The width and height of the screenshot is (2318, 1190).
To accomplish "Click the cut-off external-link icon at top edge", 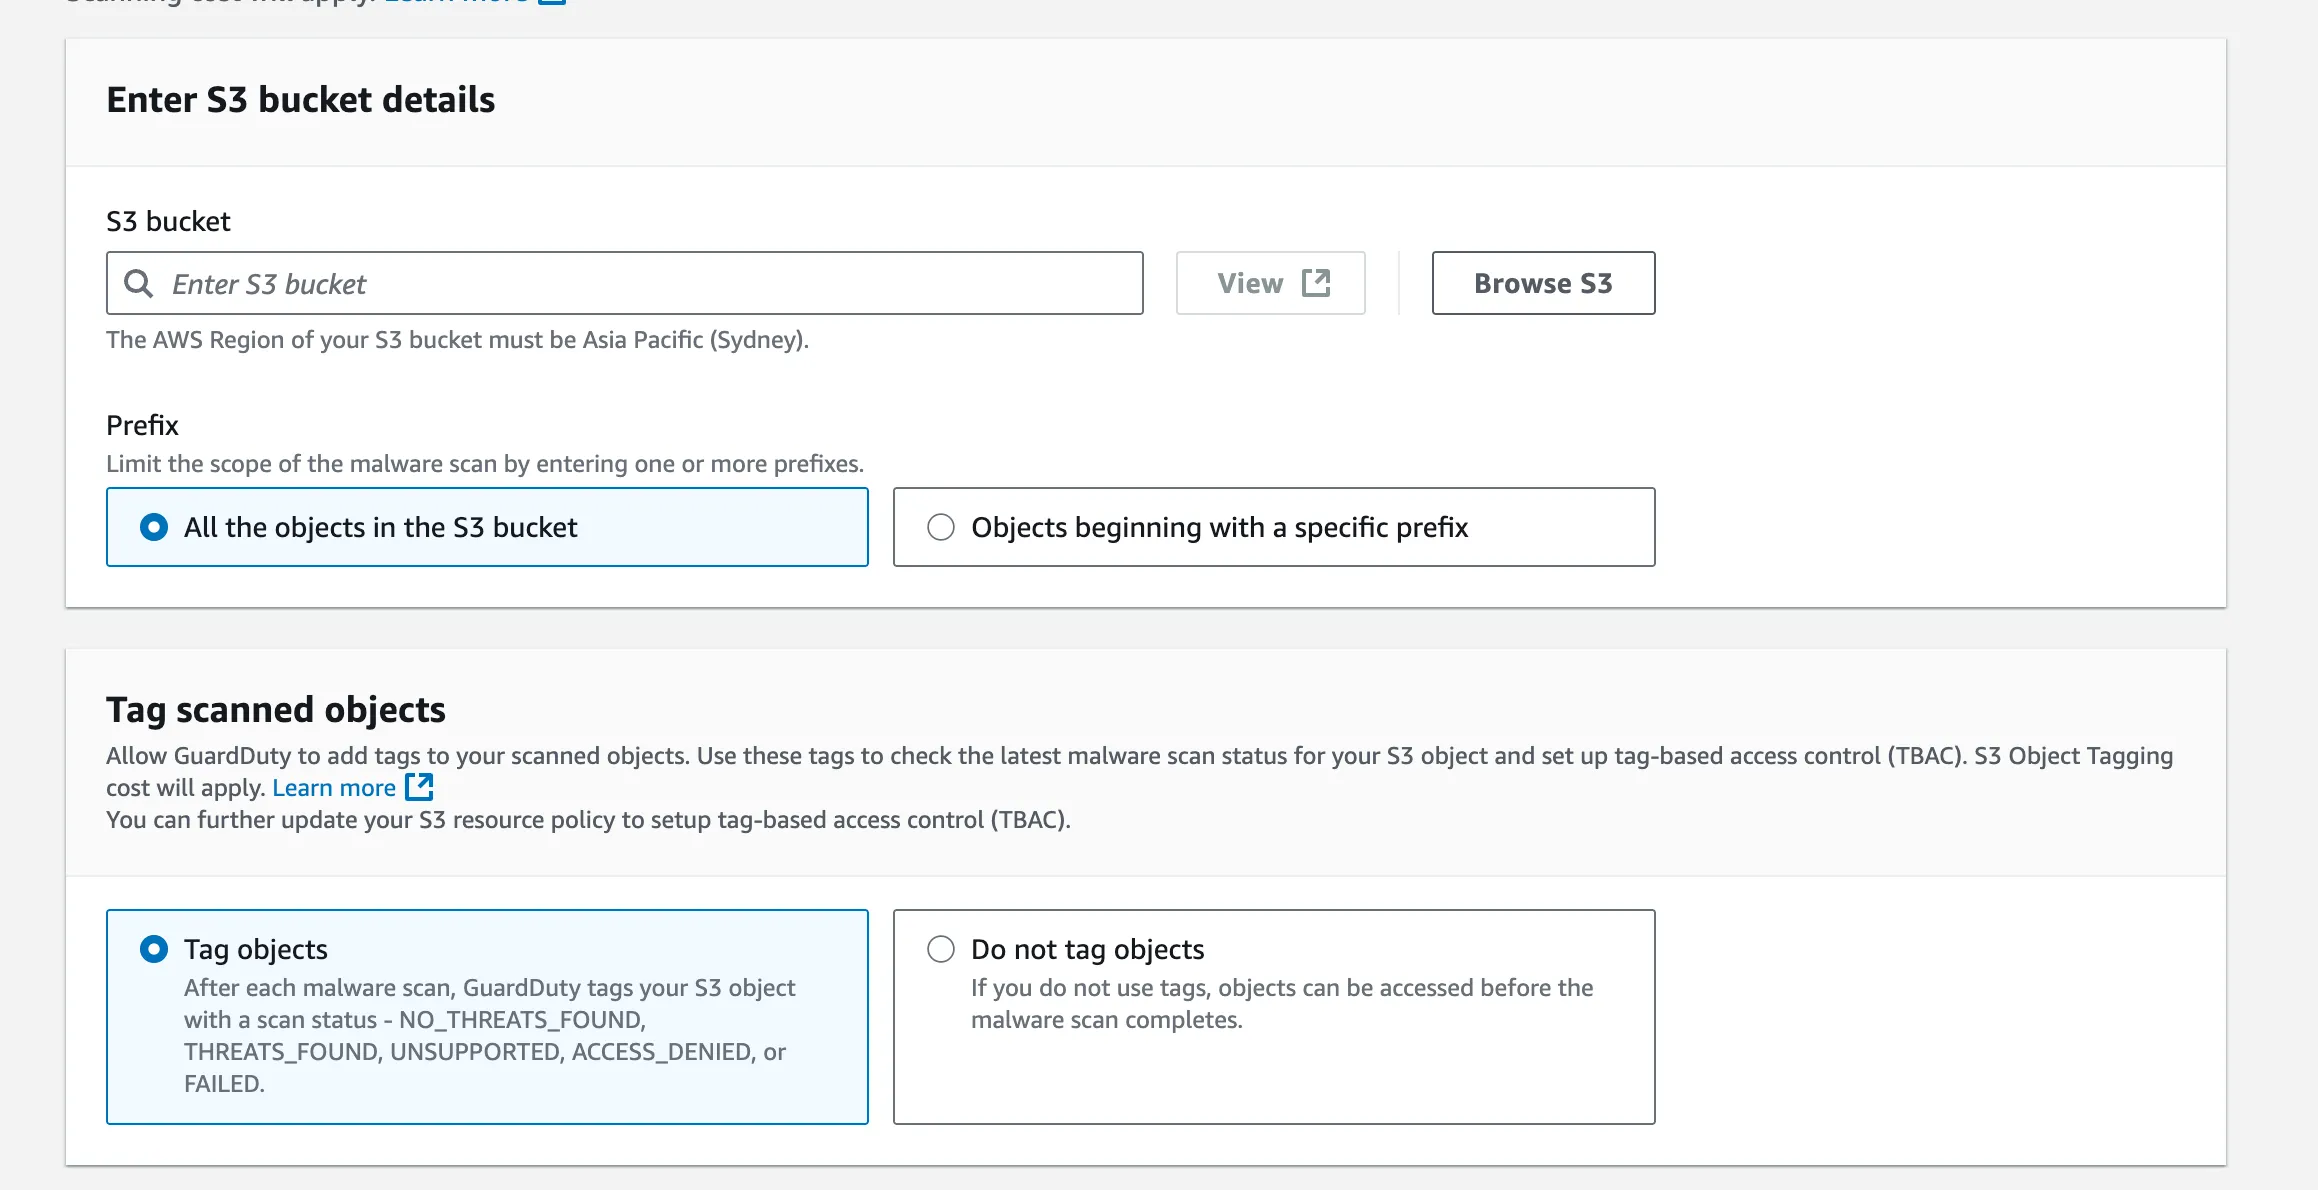I will pos(552,2).
